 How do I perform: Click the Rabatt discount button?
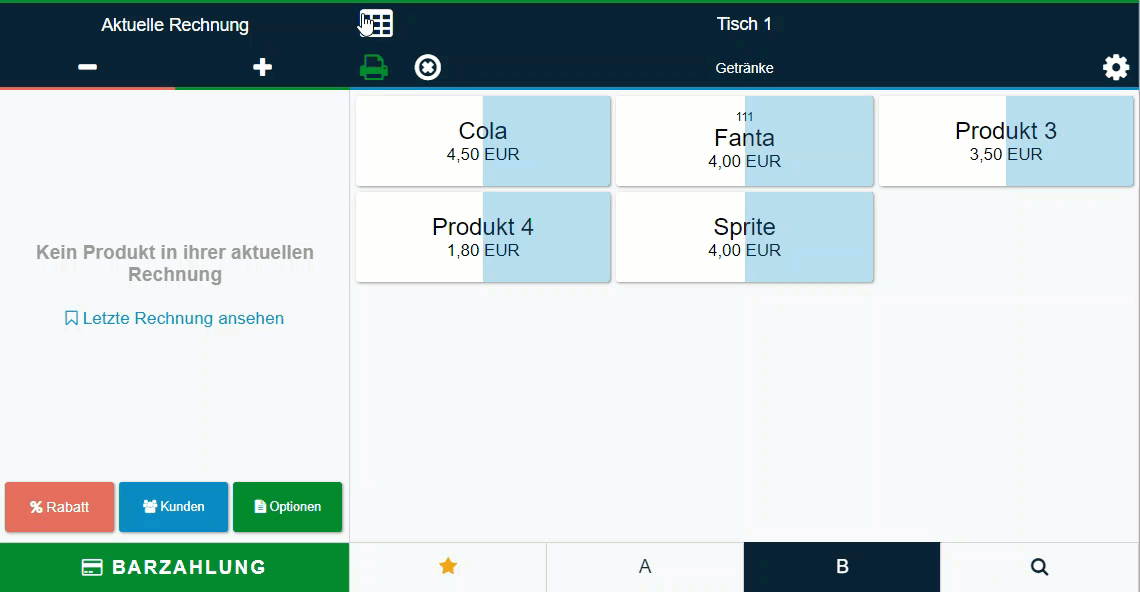click(x=60, y=507)
